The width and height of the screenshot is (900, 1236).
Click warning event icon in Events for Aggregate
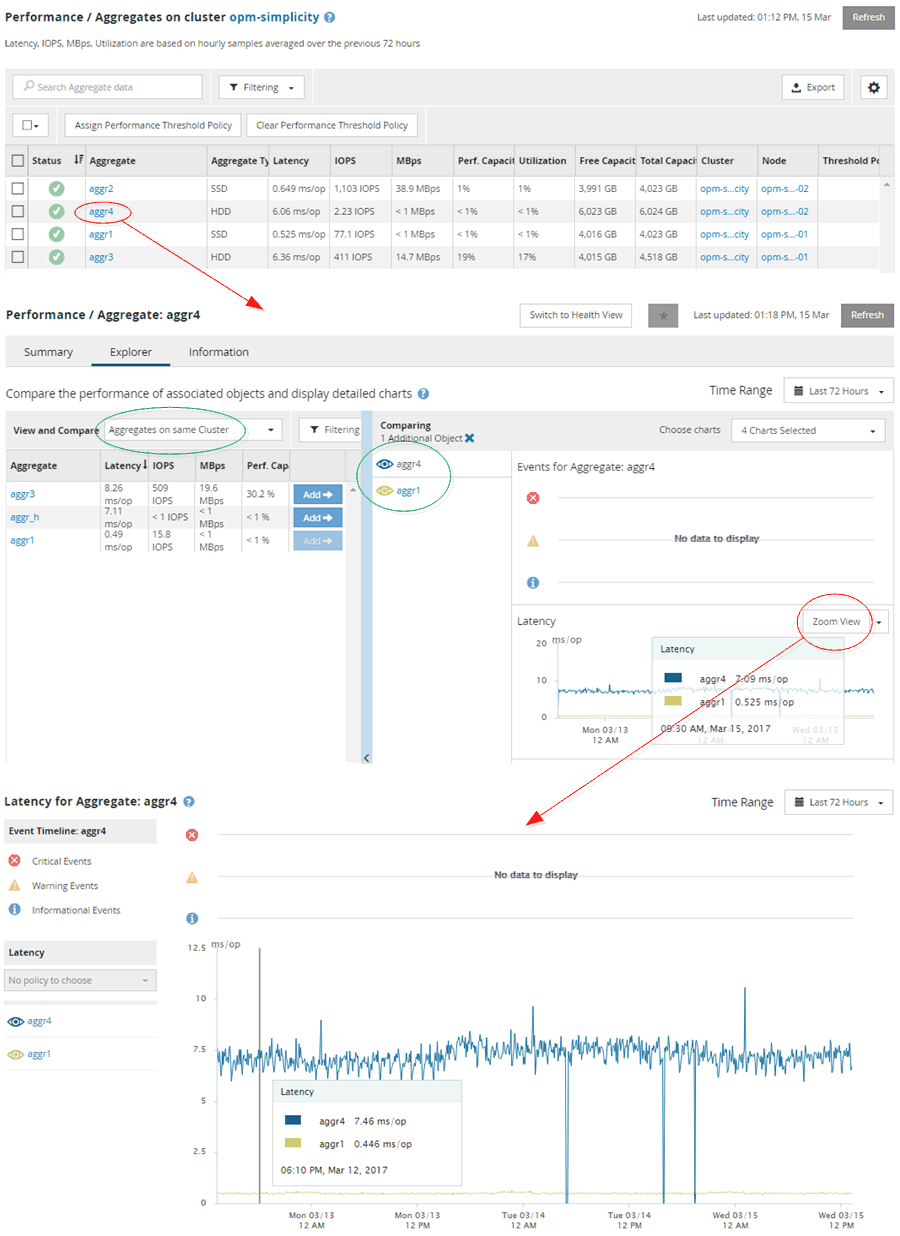tap(533, 540)
